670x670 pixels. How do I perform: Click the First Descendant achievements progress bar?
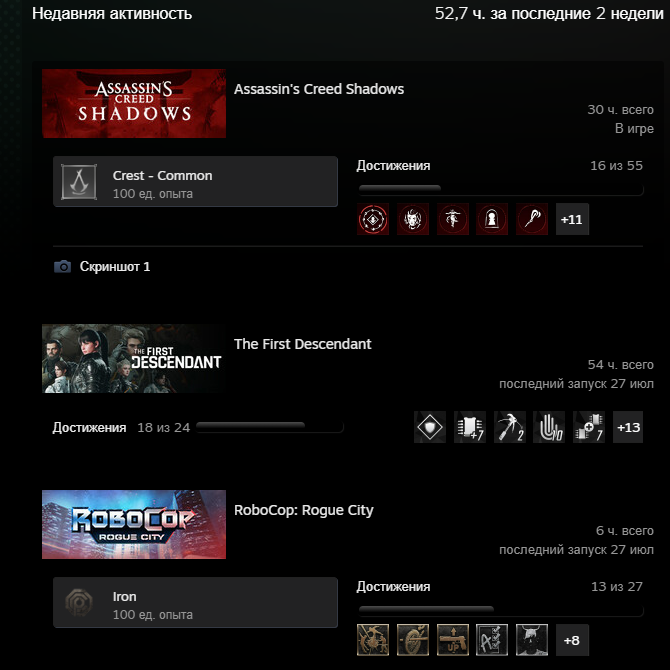click(270, 427)
